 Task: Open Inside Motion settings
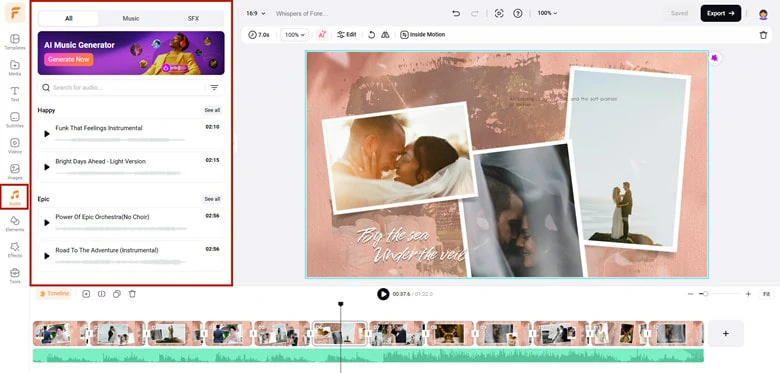(423, 35)
